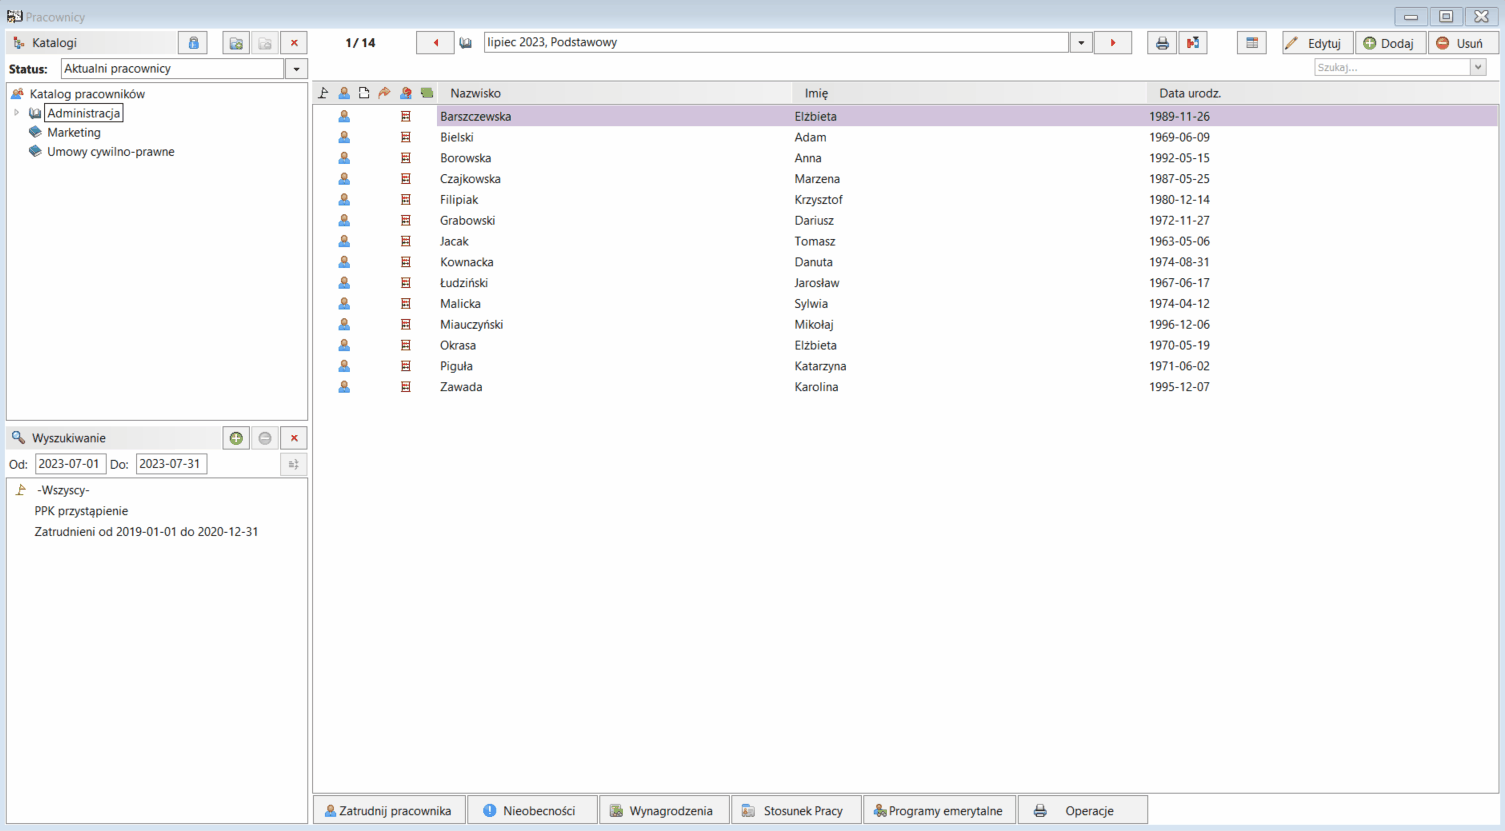Click the Do date field 2023-07-31
1505x831 pixels.
coord(171,464)
